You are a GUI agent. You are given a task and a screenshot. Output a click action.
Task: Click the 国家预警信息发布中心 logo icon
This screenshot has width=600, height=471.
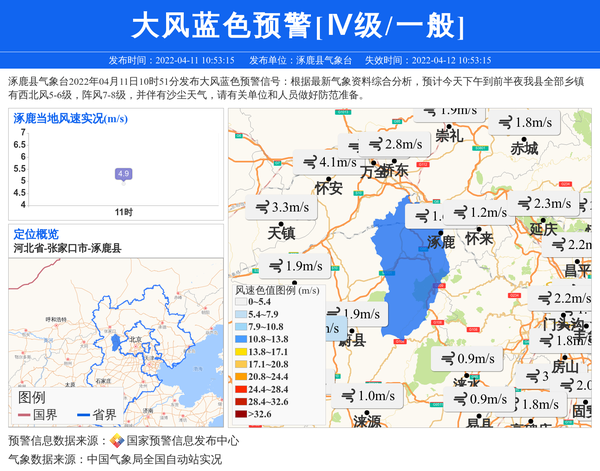[116, 441]
